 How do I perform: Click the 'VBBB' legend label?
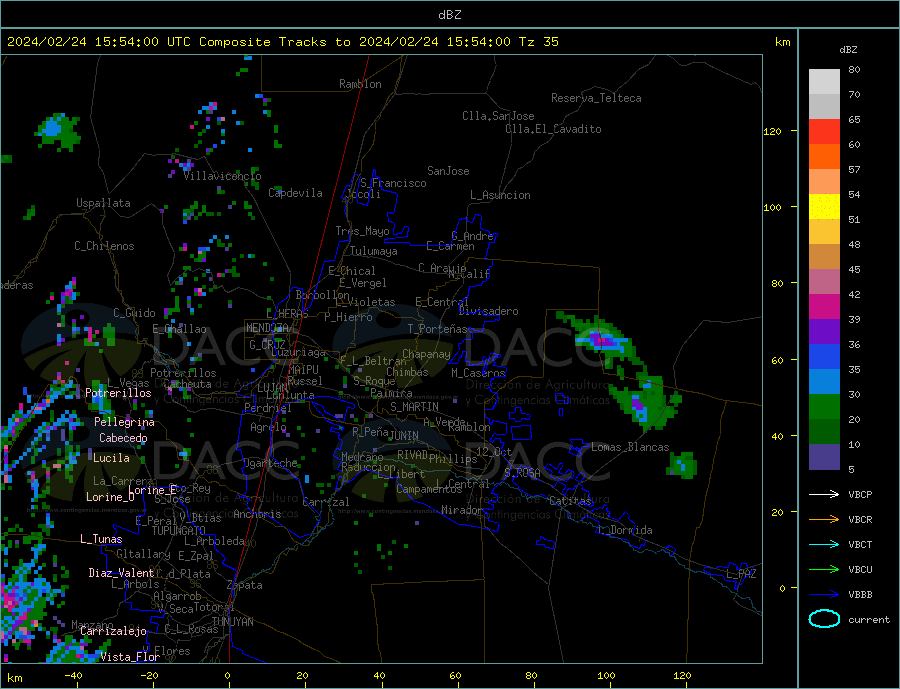[x=860, y=594]
